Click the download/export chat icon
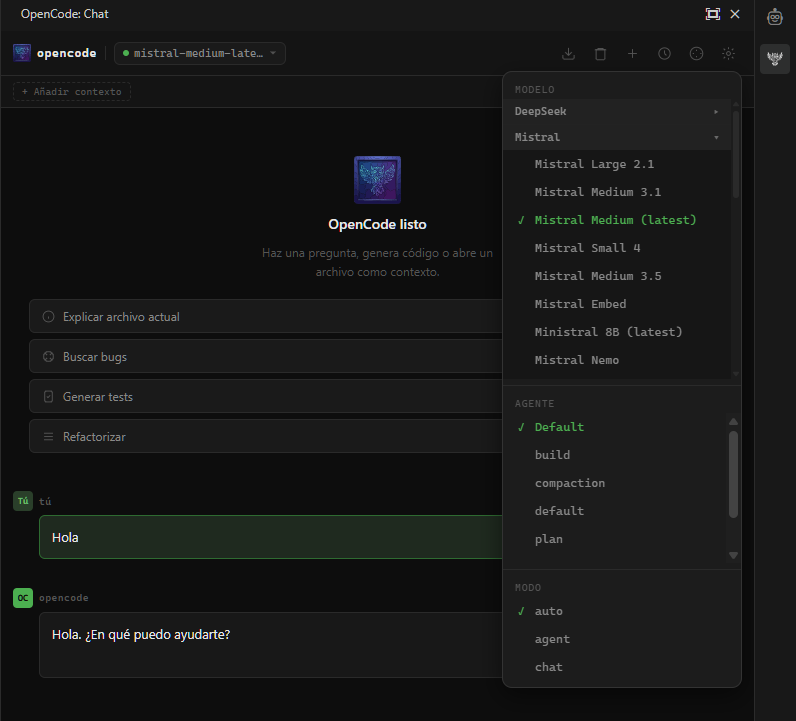 coord(569,54)
